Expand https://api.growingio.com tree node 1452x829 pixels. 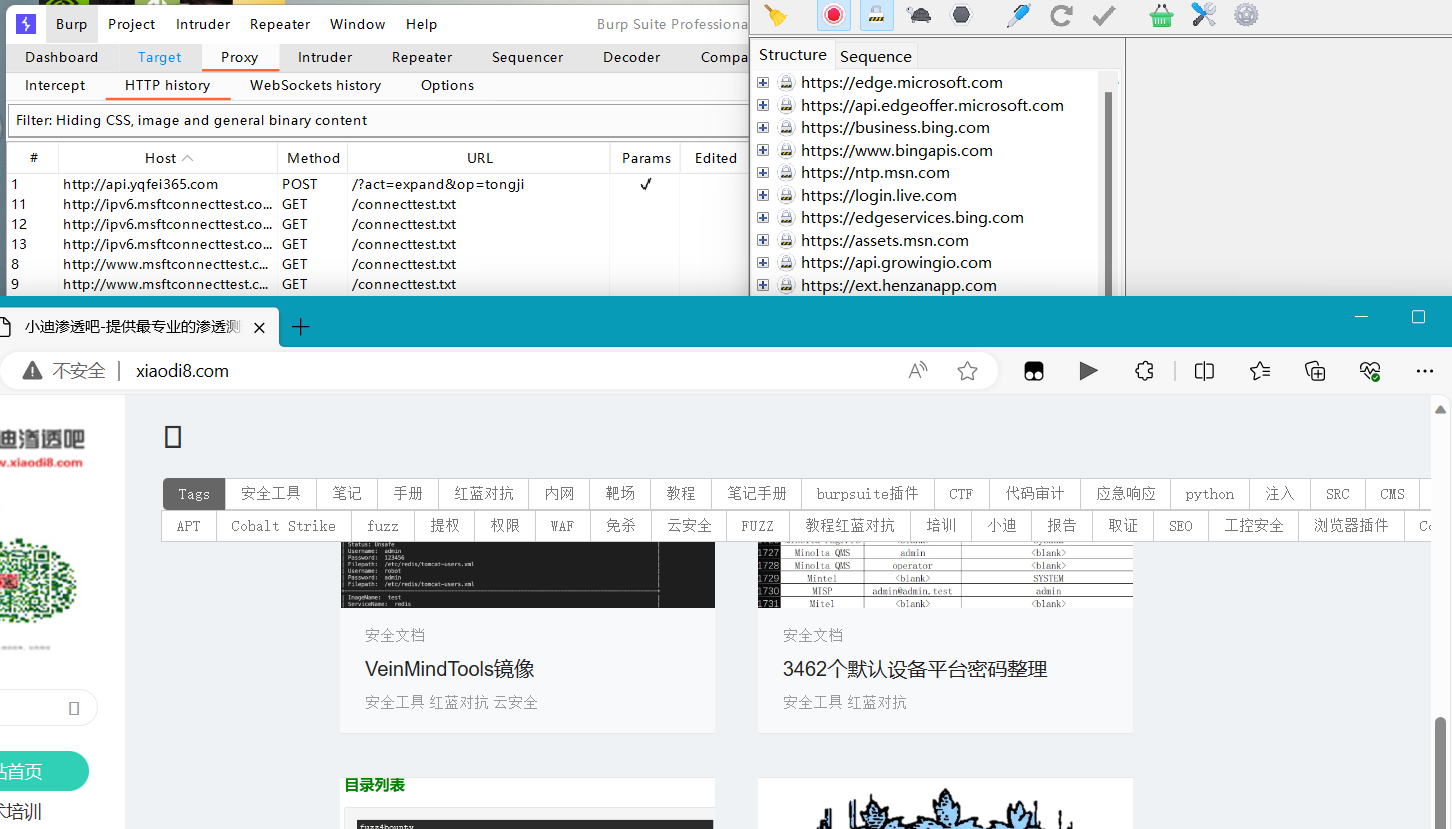point(763,263)
